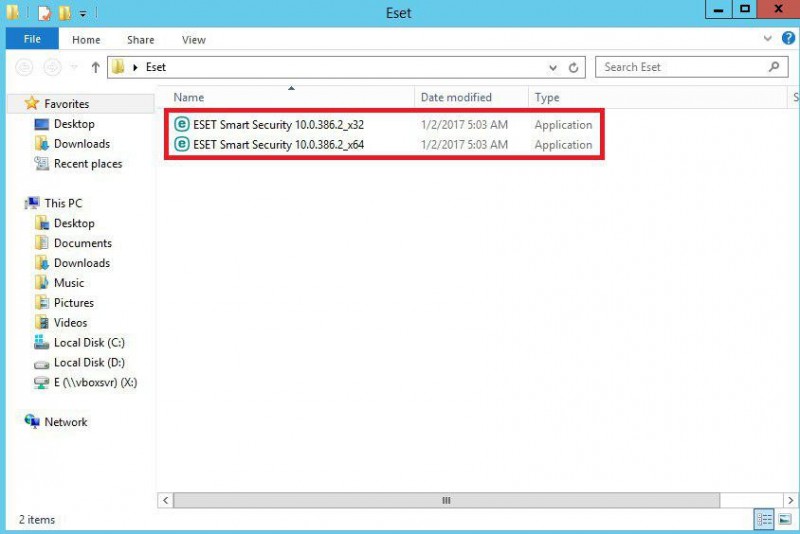Expand breadcrumb arrow before Eset

(x=135, y=67)
